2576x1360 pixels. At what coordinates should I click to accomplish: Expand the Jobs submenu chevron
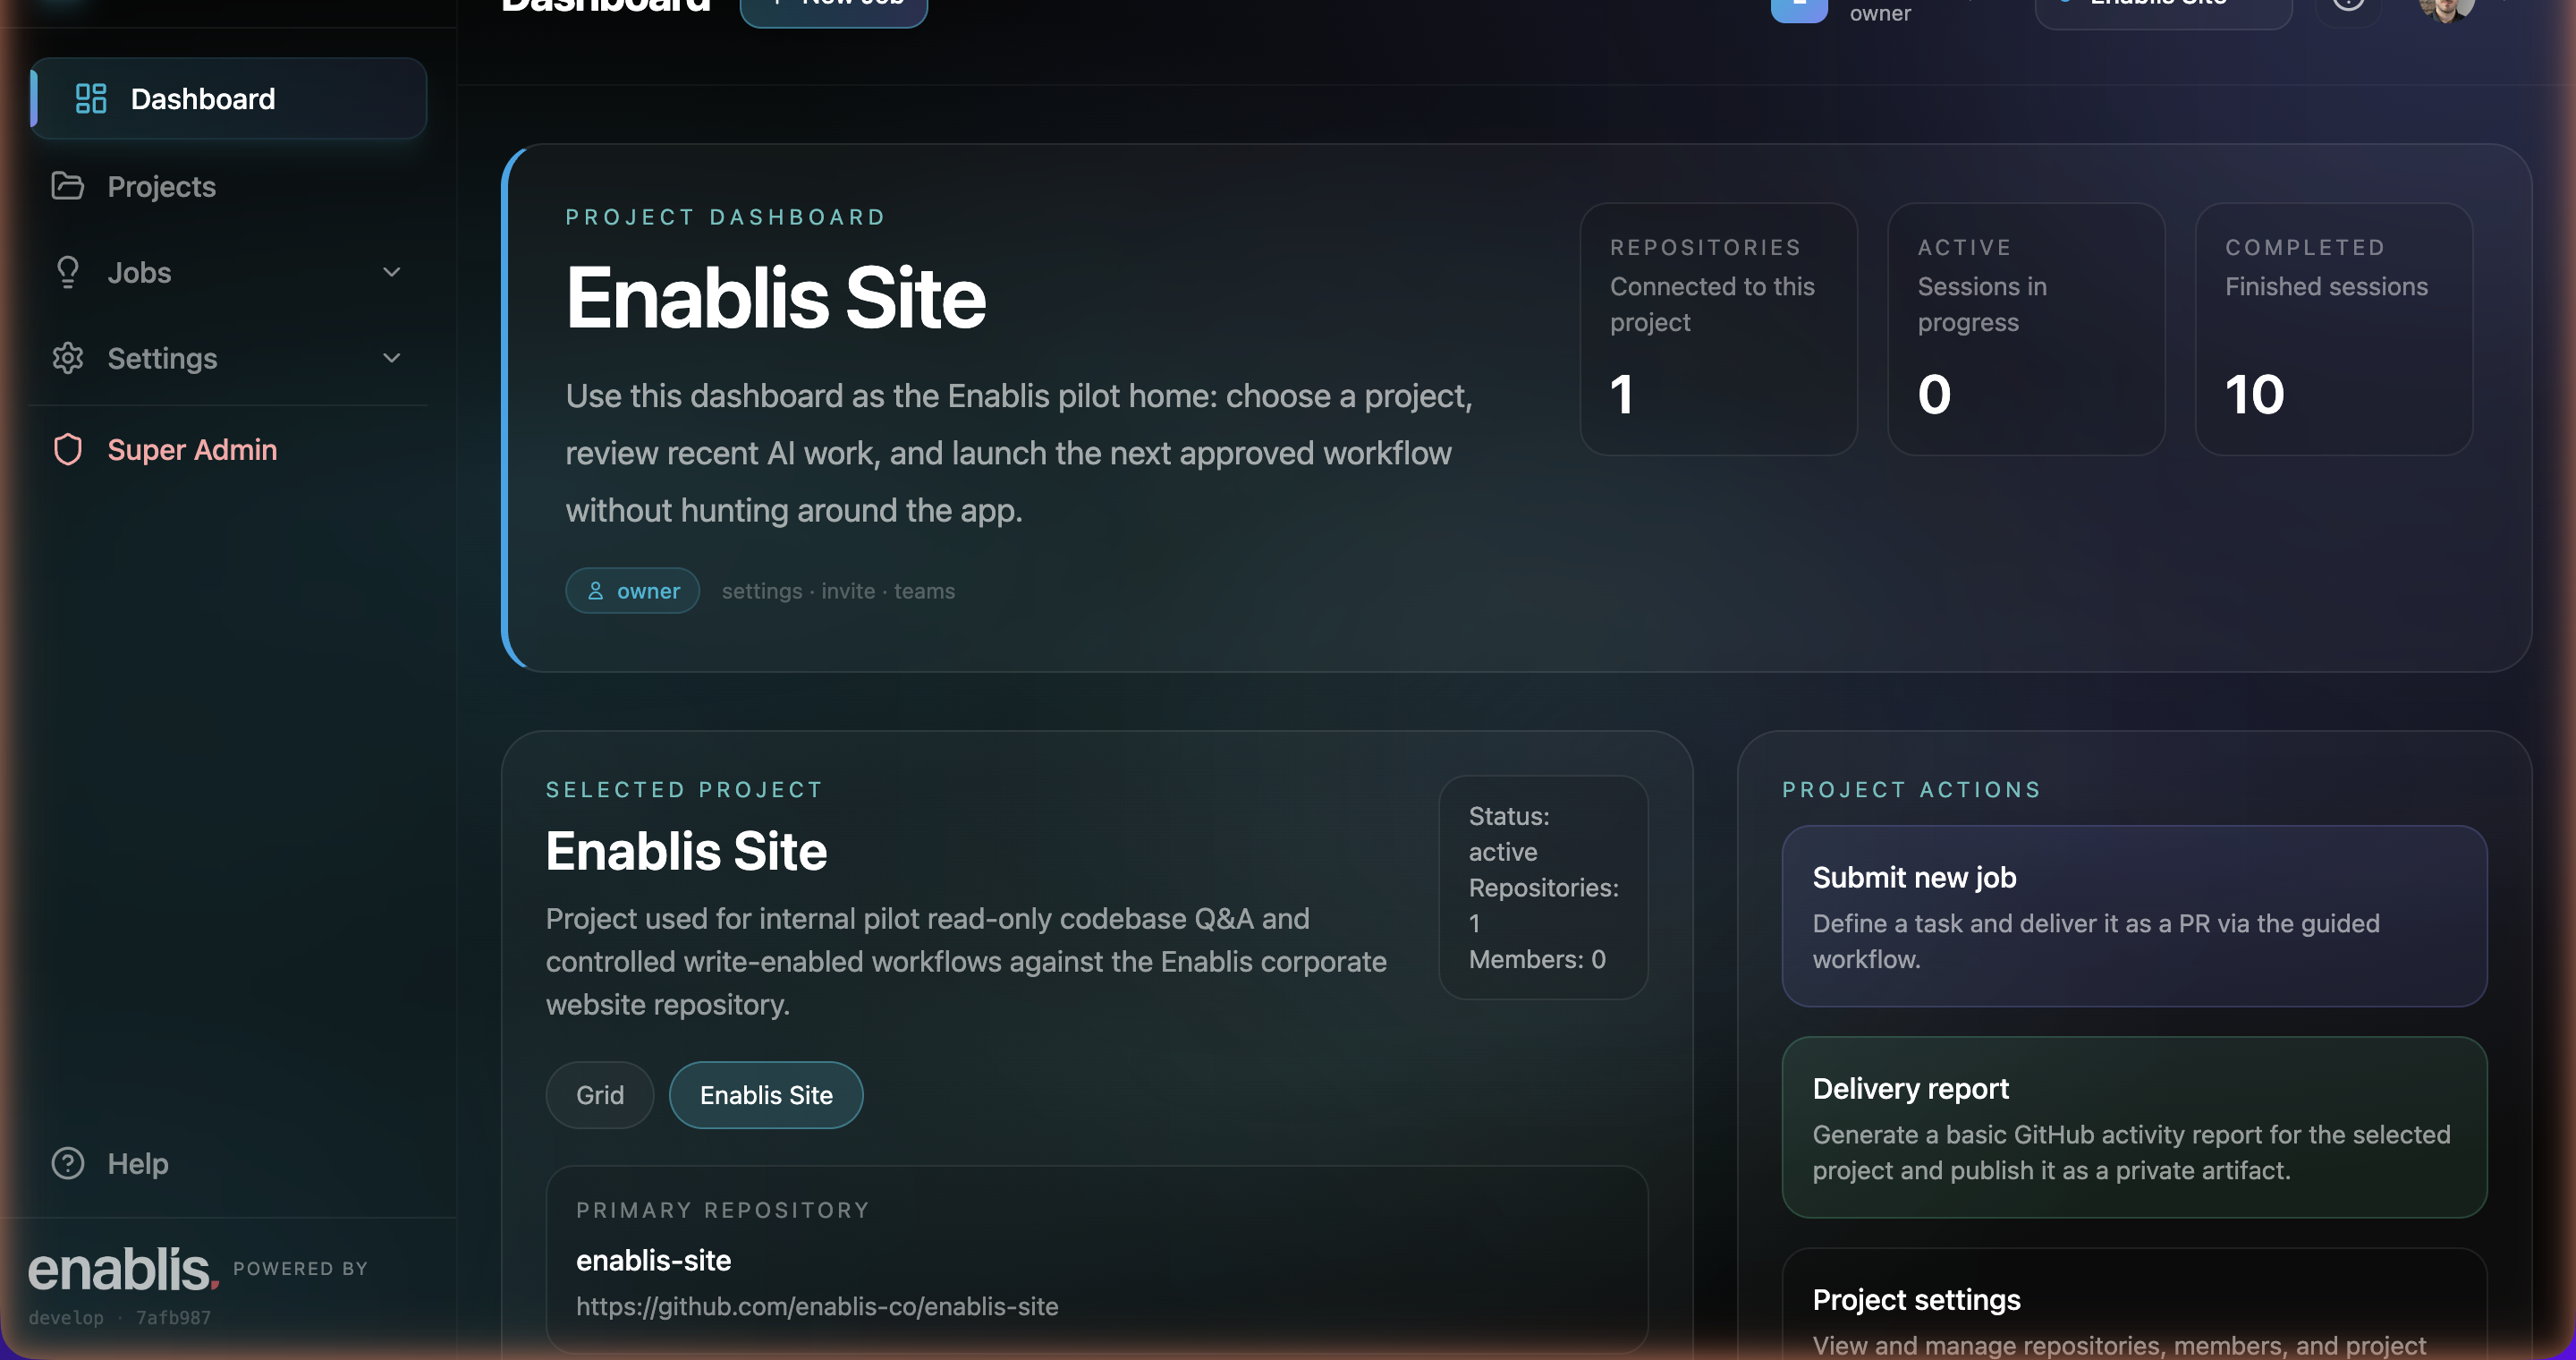(391, 272)
